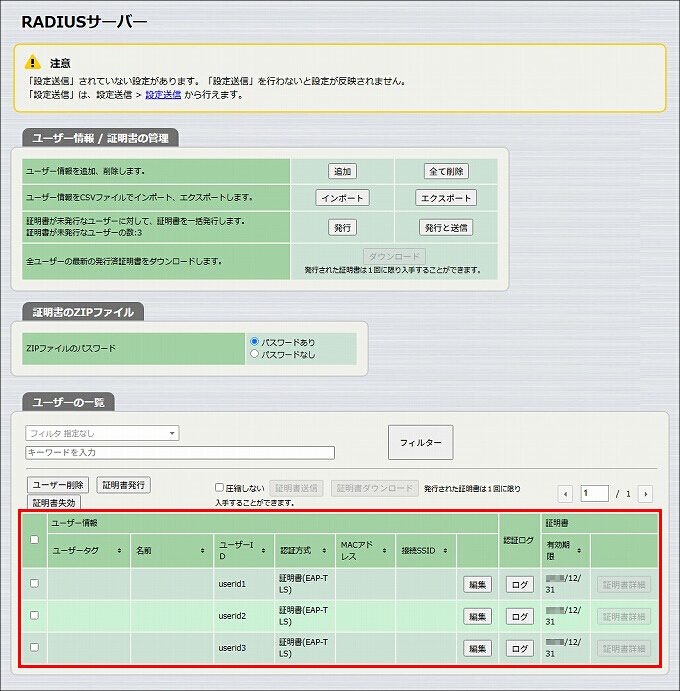Toggle the select-all checkbox in table header
Image resolution: width=680 pixels, height=691 pixels.
click(34, 539)
